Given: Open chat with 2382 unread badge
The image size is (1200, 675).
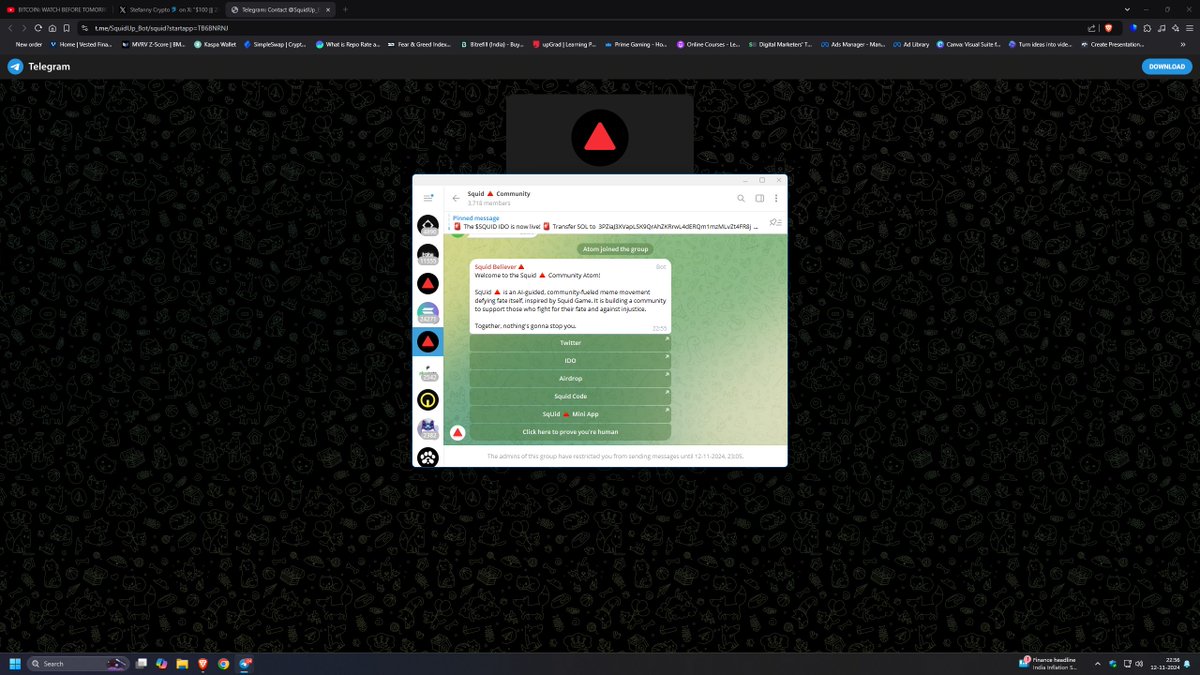Looking at the screenshot, I should pos(428,429).
